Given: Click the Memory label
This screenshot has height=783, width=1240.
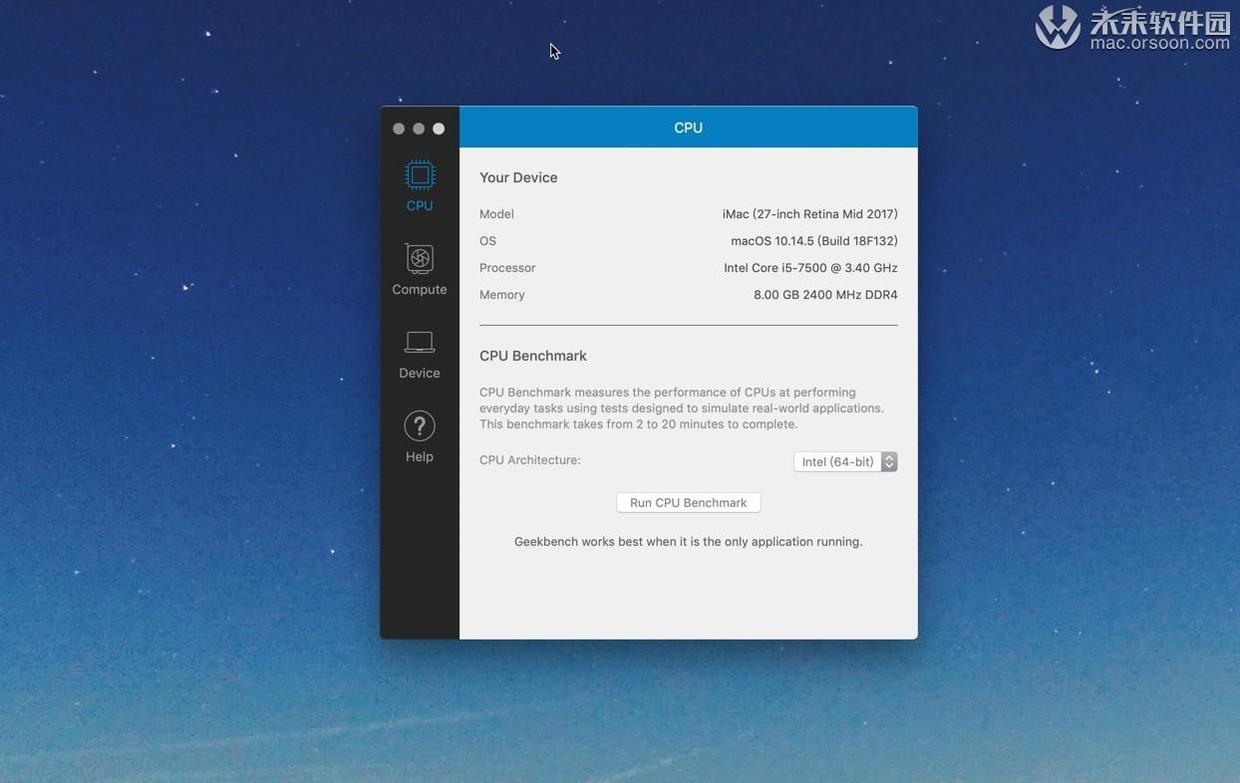Looking at the screenshot, I should tap(502, 295).
